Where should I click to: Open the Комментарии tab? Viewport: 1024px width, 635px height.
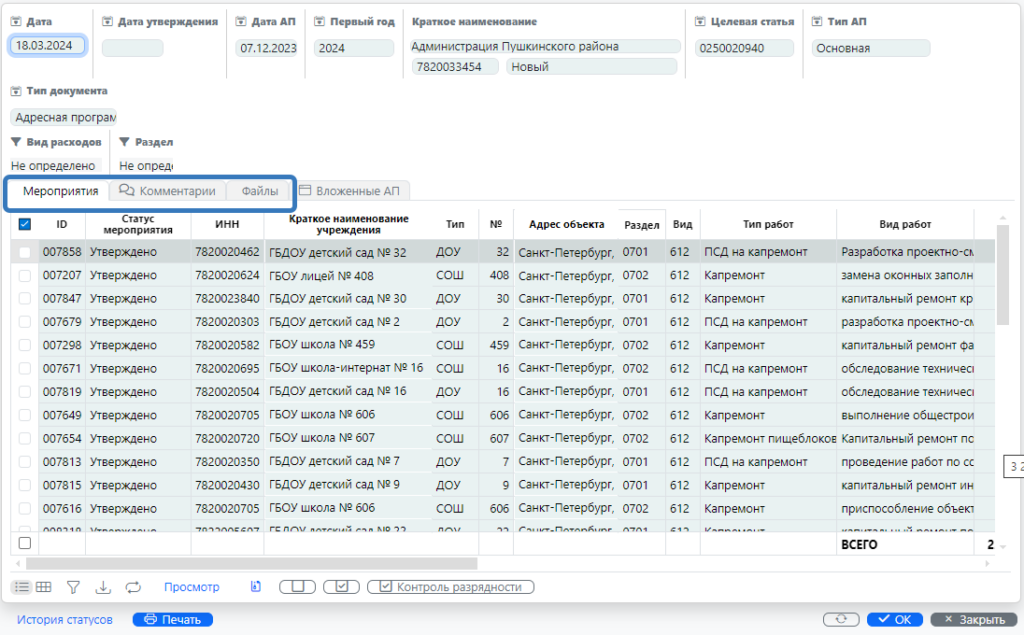(x=167, y=191)
